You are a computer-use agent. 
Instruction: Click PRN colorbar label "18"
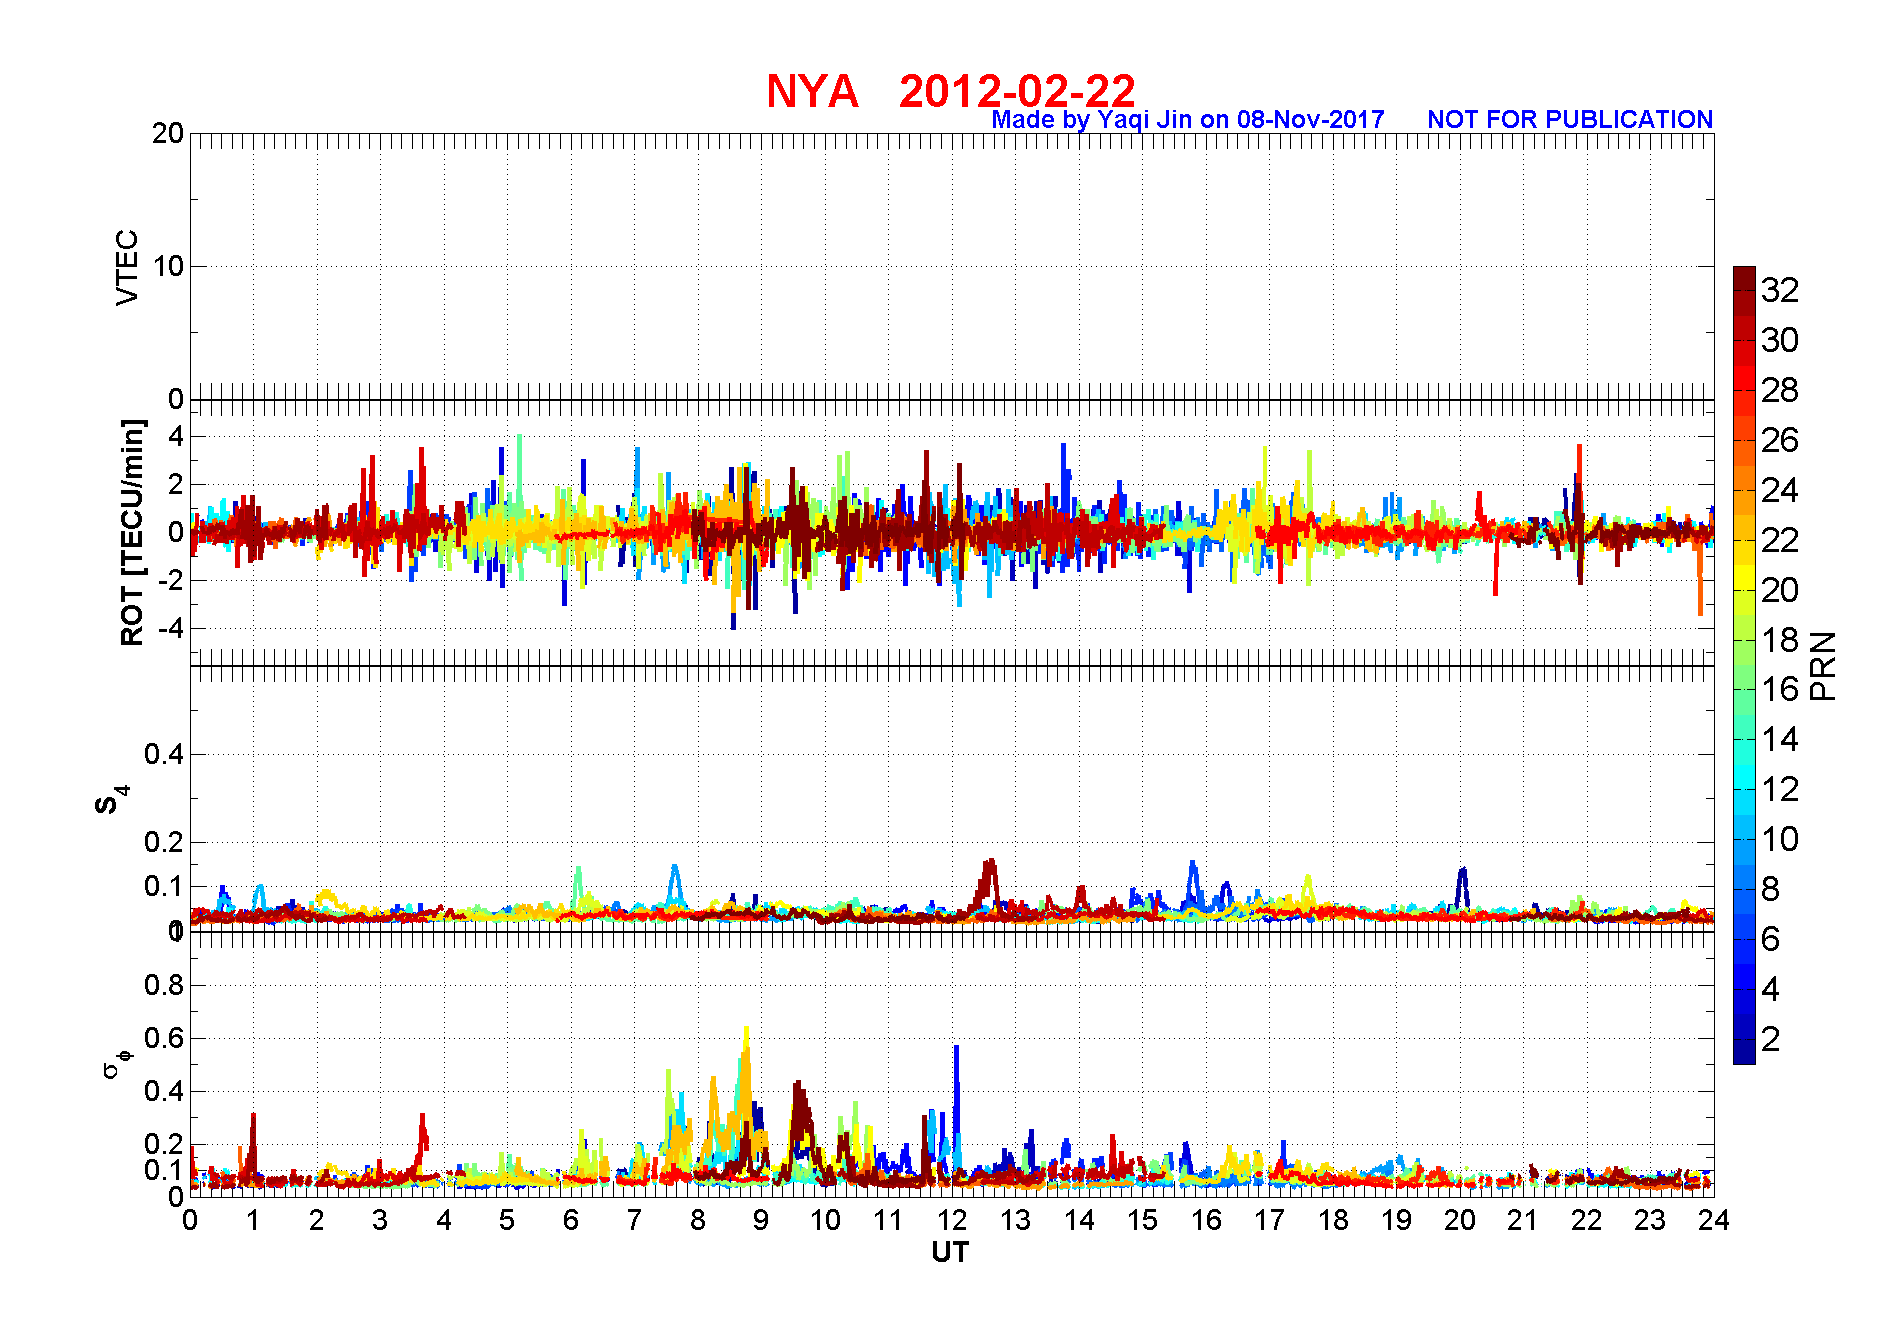[1780, 640]
